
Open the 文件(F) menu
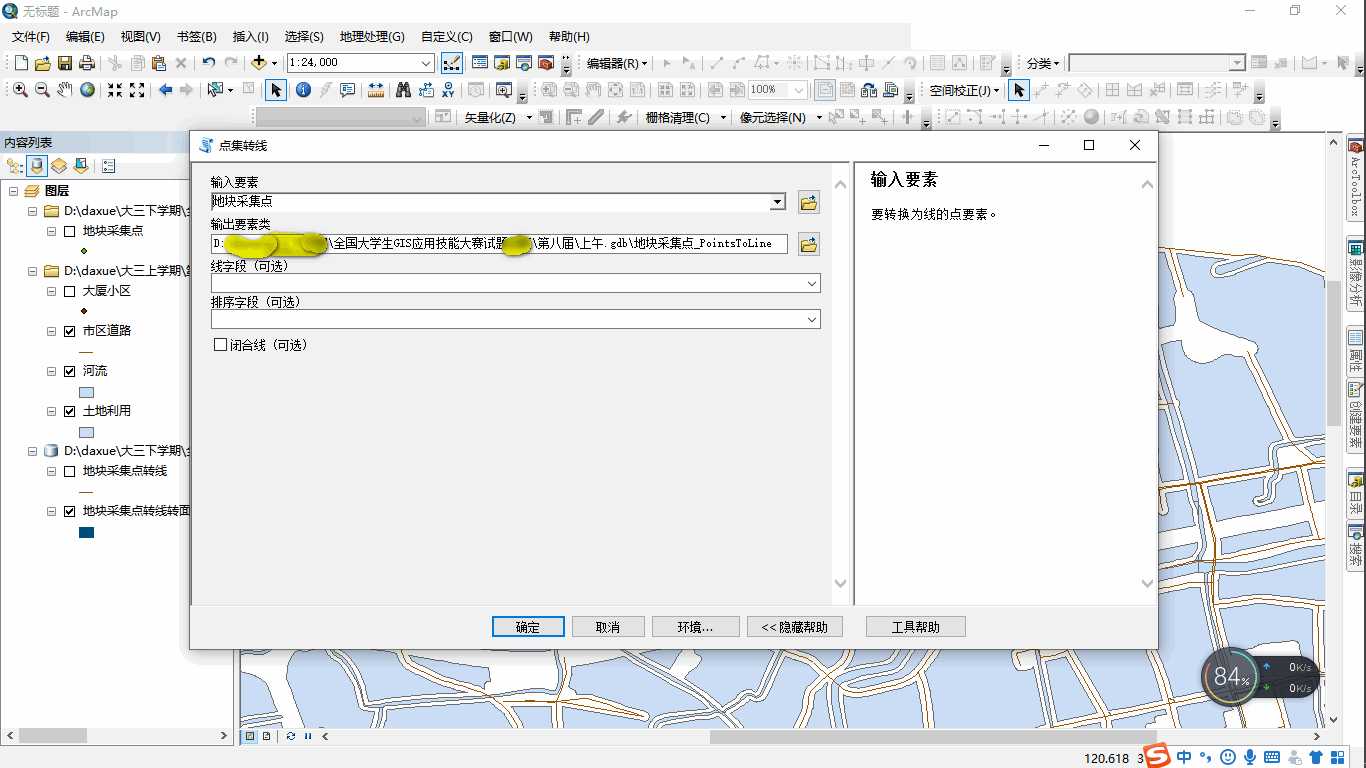[31, 37]
